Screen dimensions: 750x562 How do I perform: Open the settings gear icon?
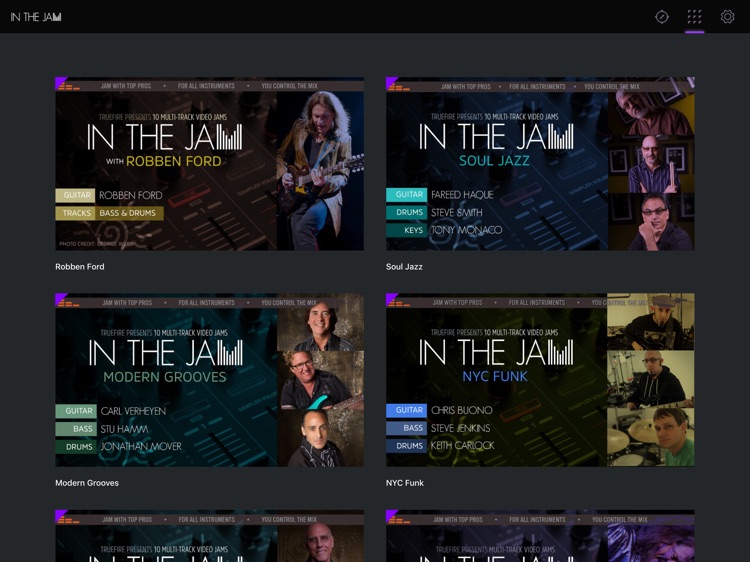(727, 17)
